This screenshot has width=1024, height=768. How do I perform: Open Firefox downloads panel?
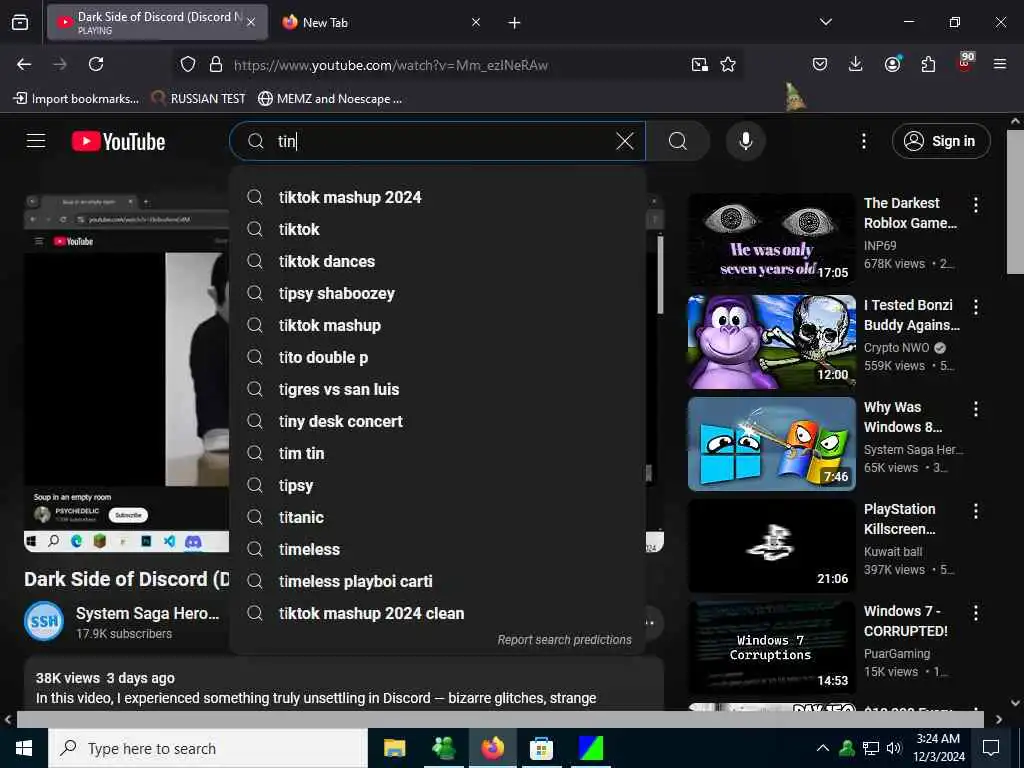pyautogui.click(x=856, y=64)
